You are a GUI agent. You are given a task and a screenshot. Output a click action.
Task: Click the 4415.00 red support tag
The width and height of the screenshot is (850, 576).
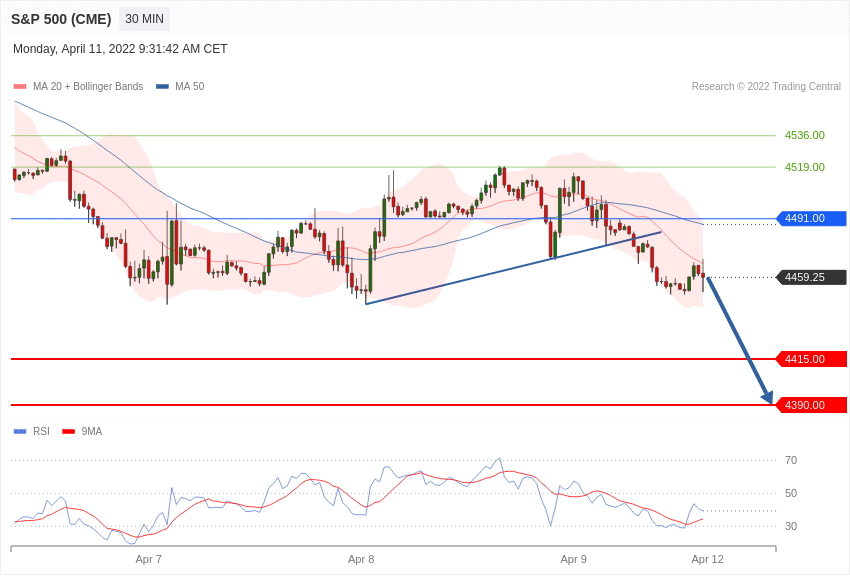click(x=812, y=359)
